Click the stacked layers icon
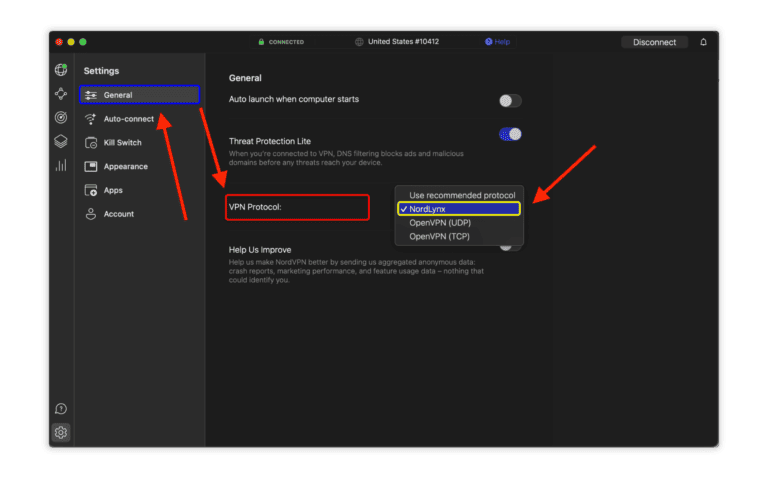 [x=61, y=141]
